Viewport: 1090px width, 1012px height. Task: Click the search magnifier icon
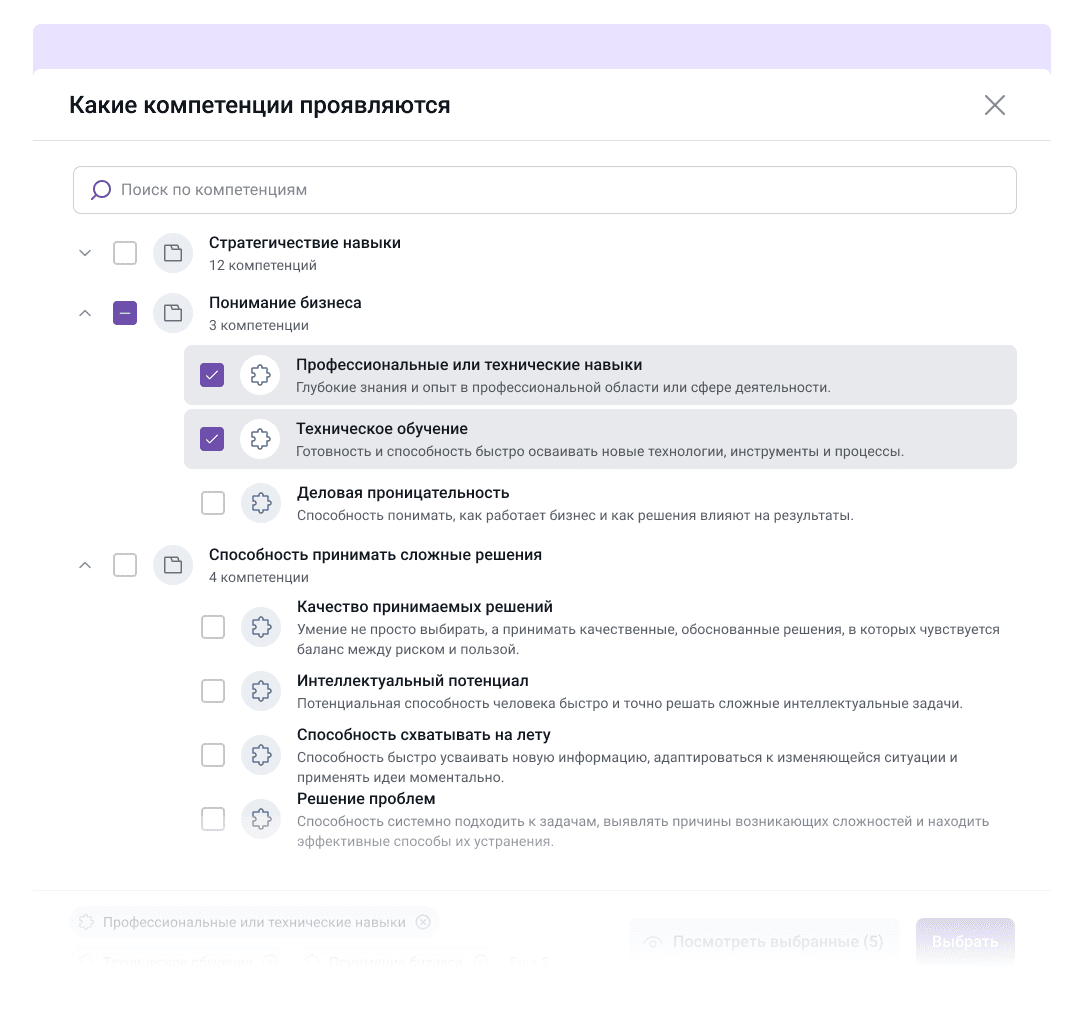(x=101, y=190)
